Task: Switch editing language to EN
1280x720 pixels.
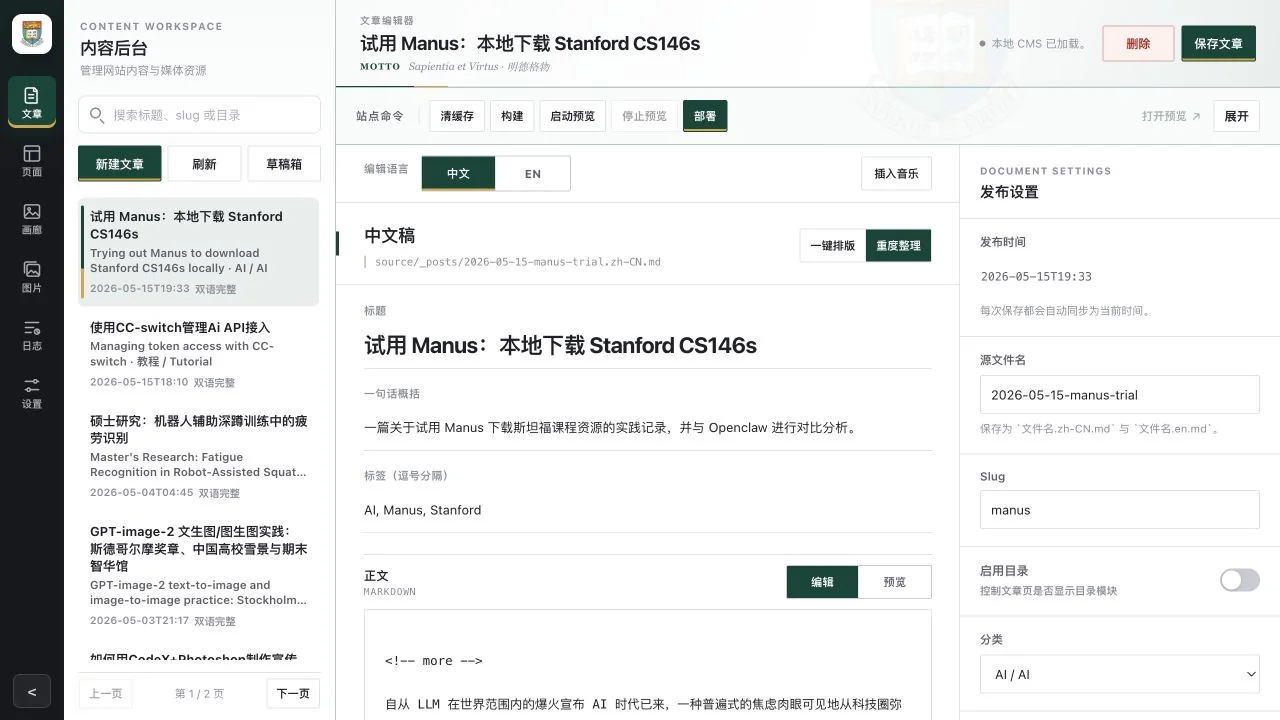Action: pyautogui.click(x=533, y=173)
